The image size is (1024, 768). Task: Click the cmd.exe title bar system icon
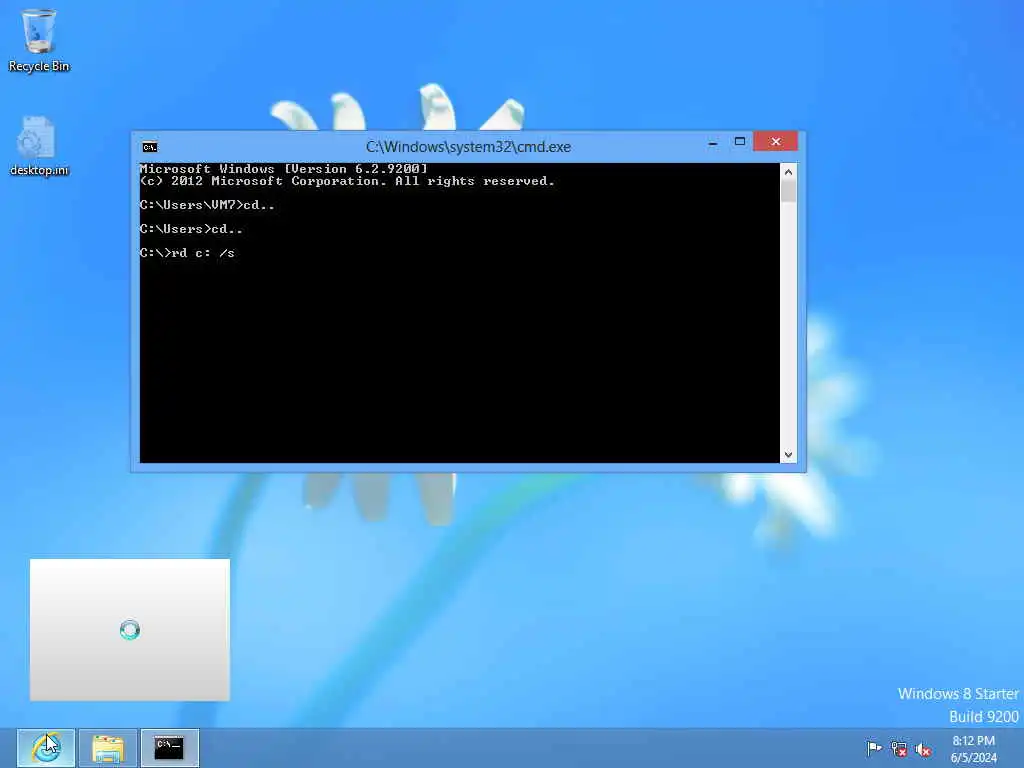coord(150,147)
